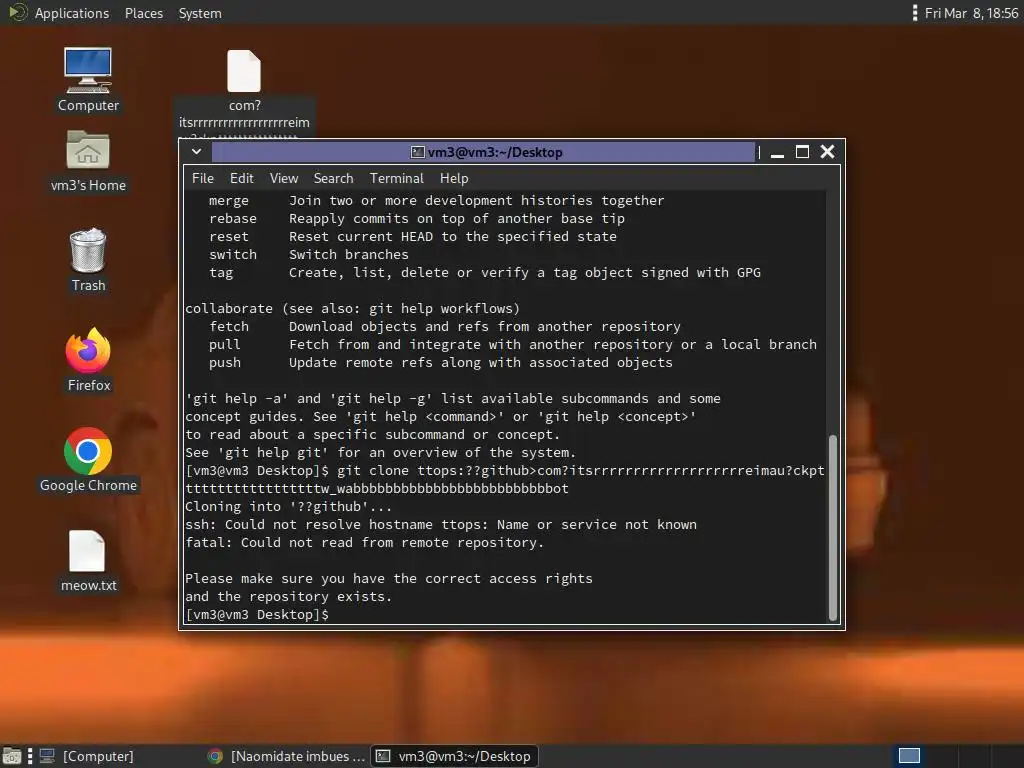This screenshot has height=768, width=1024.
Task: Click 'See 'git help git'' overview line
Action: [380, 453]
